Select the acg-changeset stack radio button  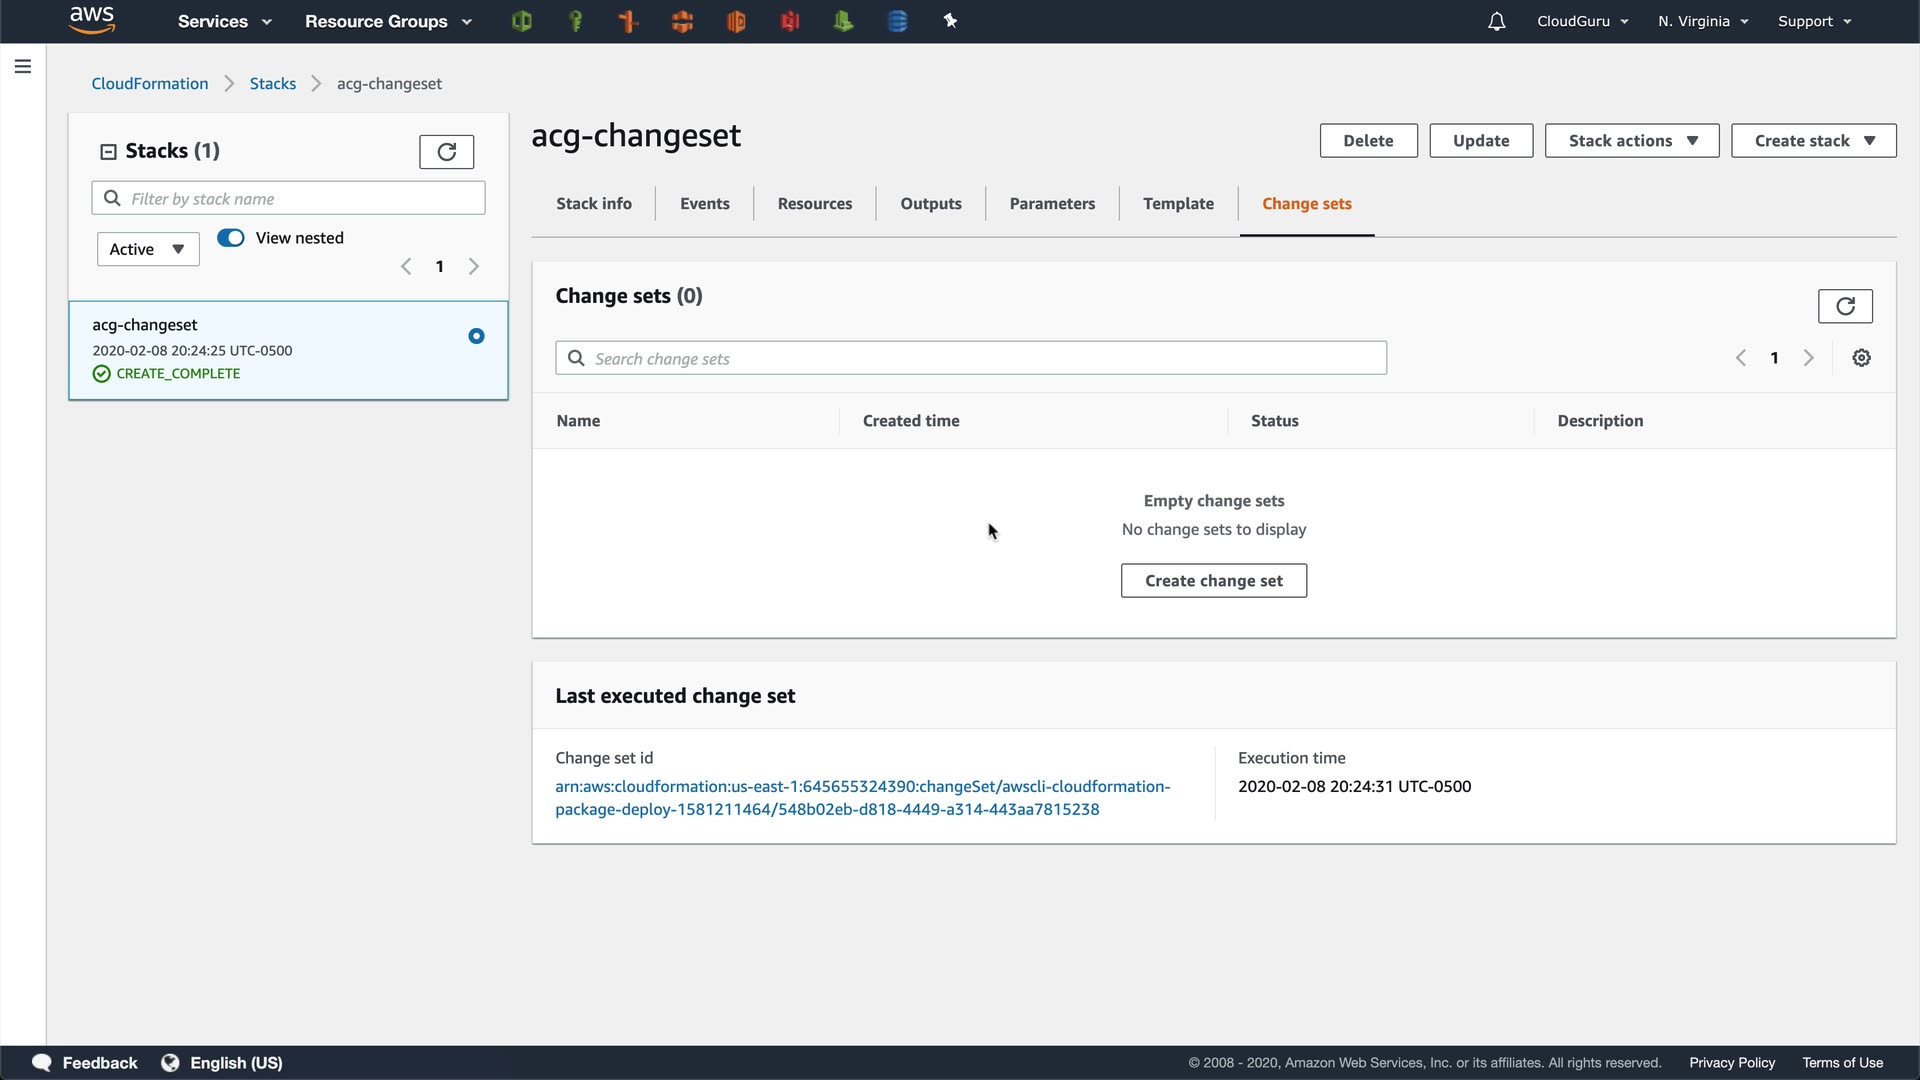[476, 336]
